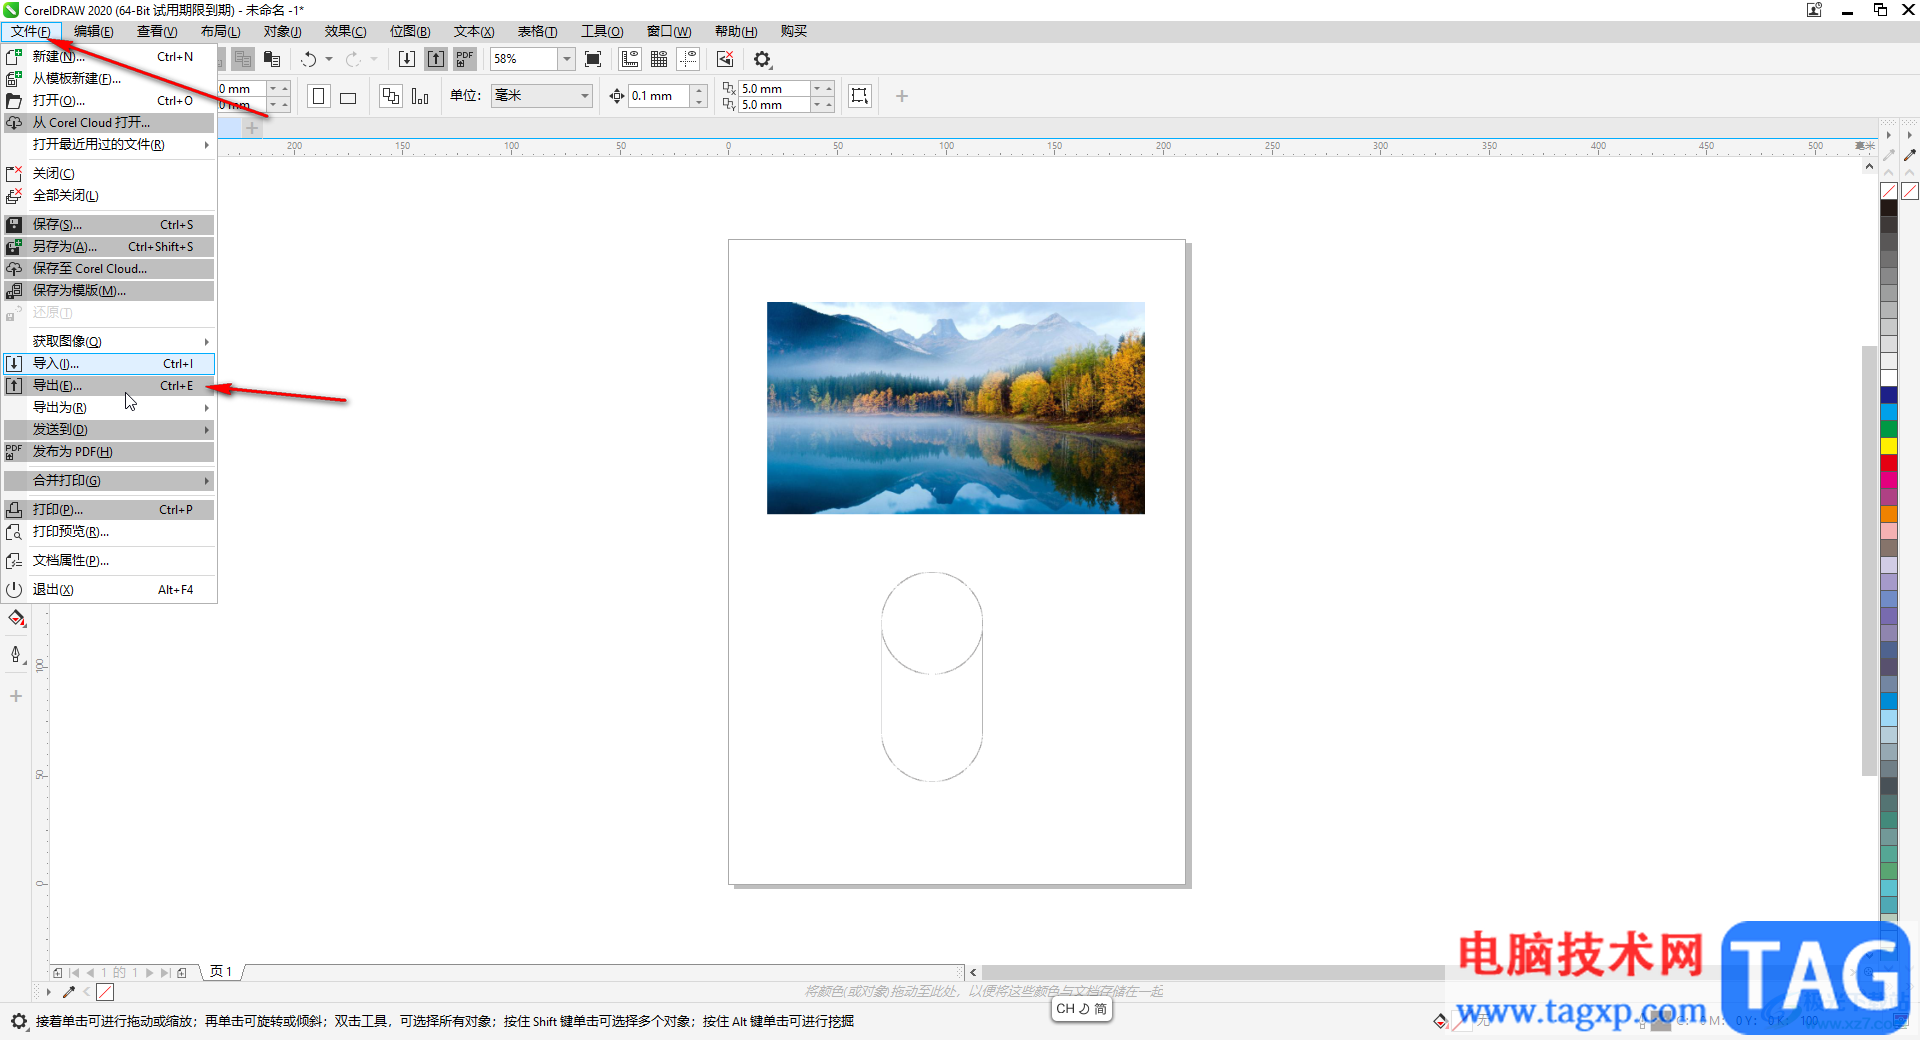The height and width of the screenshot is (1040, 1920).
Task: Click the duplicate distance Y 5.0 mm field
Action: (774, 105)
